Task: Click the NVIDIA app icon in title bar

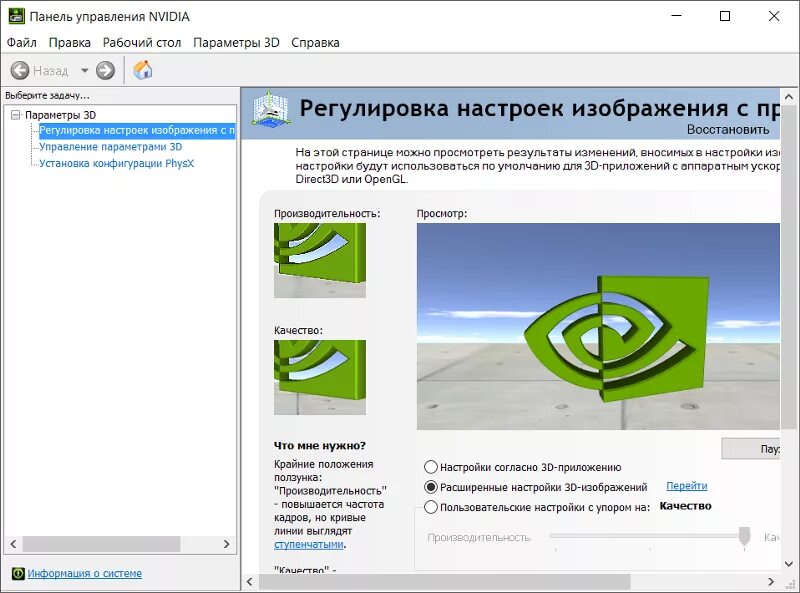Action: pos(16,16)
